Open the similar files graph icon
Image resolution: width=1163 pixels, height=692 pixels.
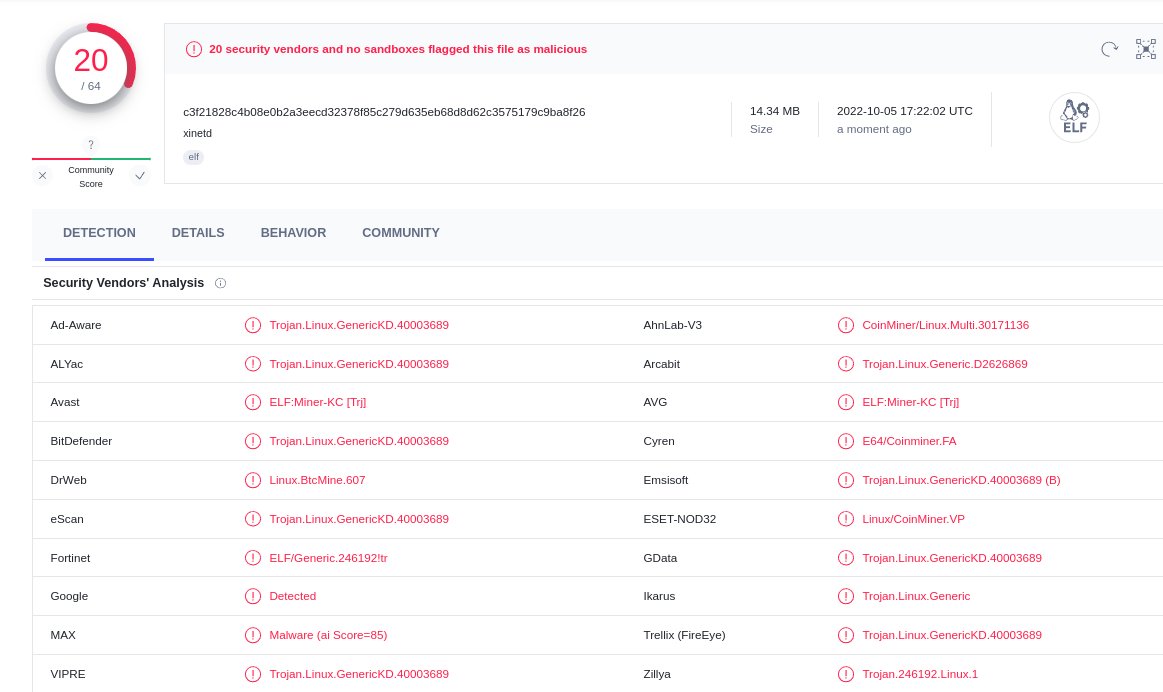pyautogui.click(x=1145, y=49)
